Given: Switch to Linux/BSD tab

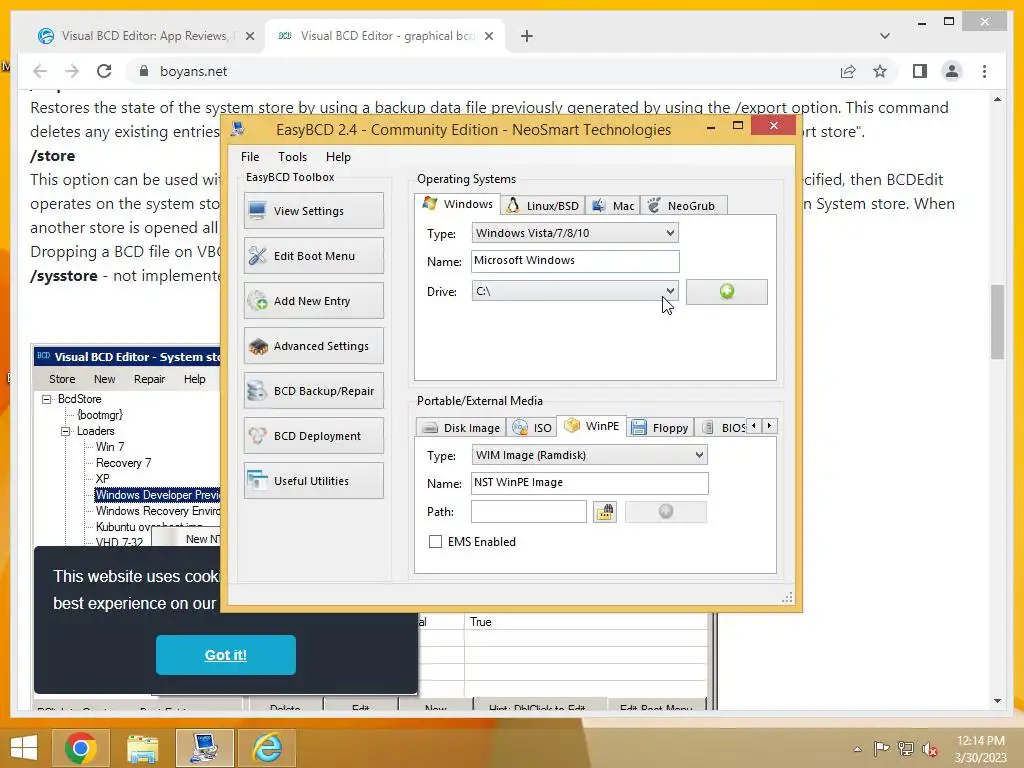Looking at the screenshot, I should pyautogui.click(x=543, y=206).
